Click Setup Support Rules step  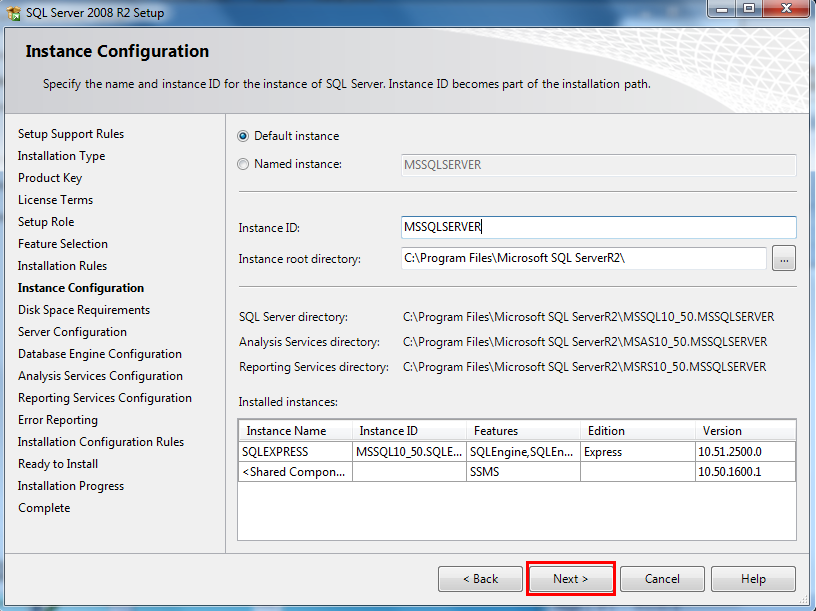click(x=71, y=134)
